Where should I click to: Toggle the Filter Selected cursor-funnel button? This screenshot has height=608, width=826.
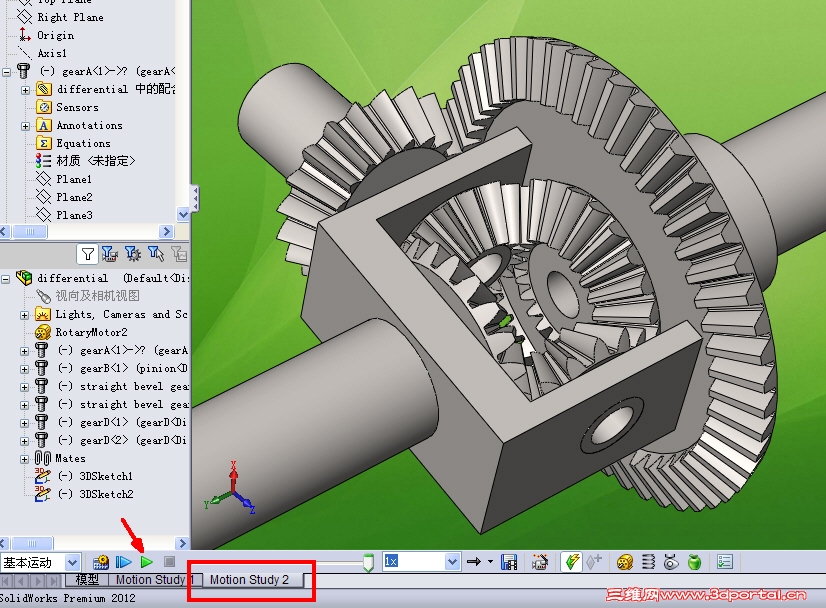pyautogui.click(x=156, y=254)
